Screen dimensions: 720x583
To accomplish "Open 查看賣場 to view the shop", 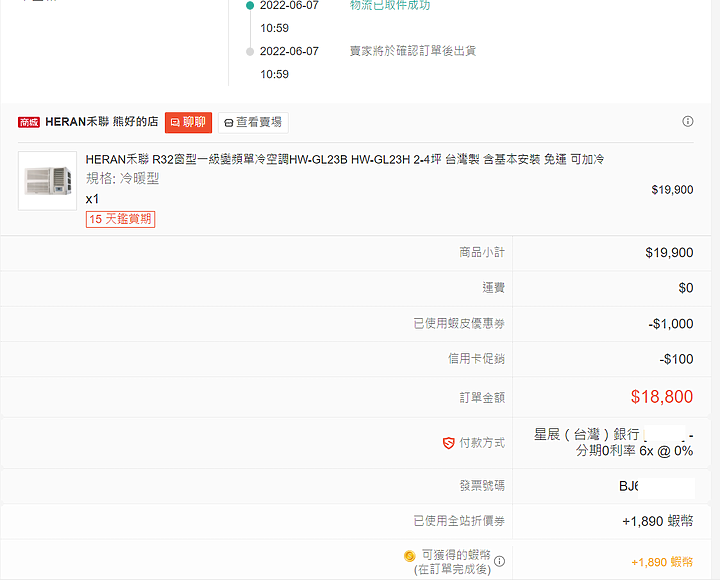I will click(253, 123).
